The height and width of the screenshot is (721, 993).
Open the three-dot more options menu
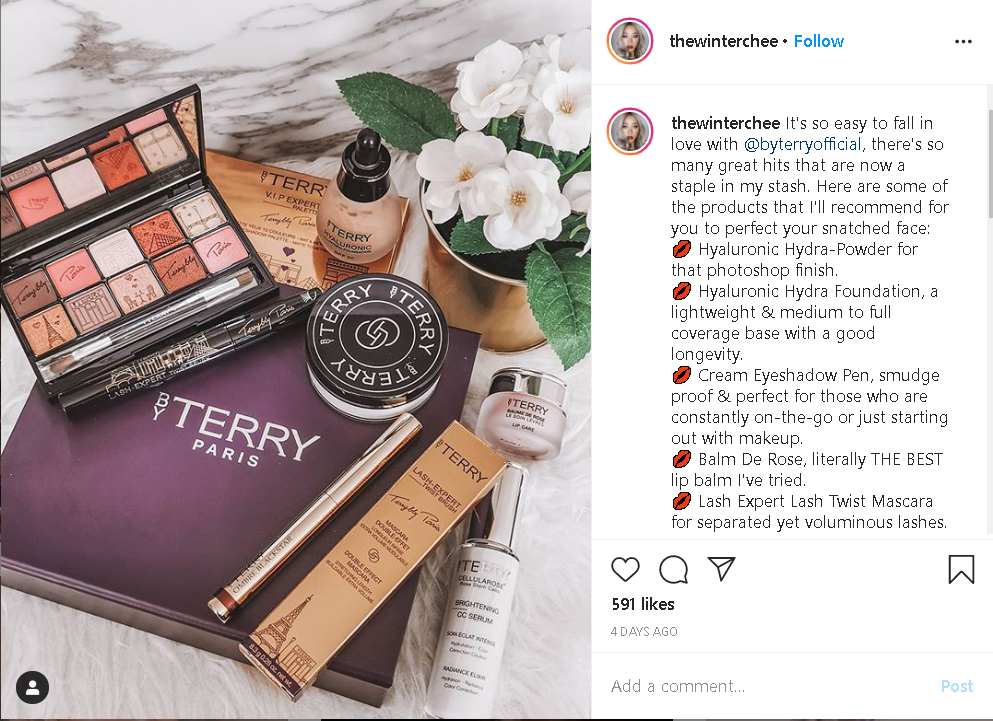click(963, 41)
